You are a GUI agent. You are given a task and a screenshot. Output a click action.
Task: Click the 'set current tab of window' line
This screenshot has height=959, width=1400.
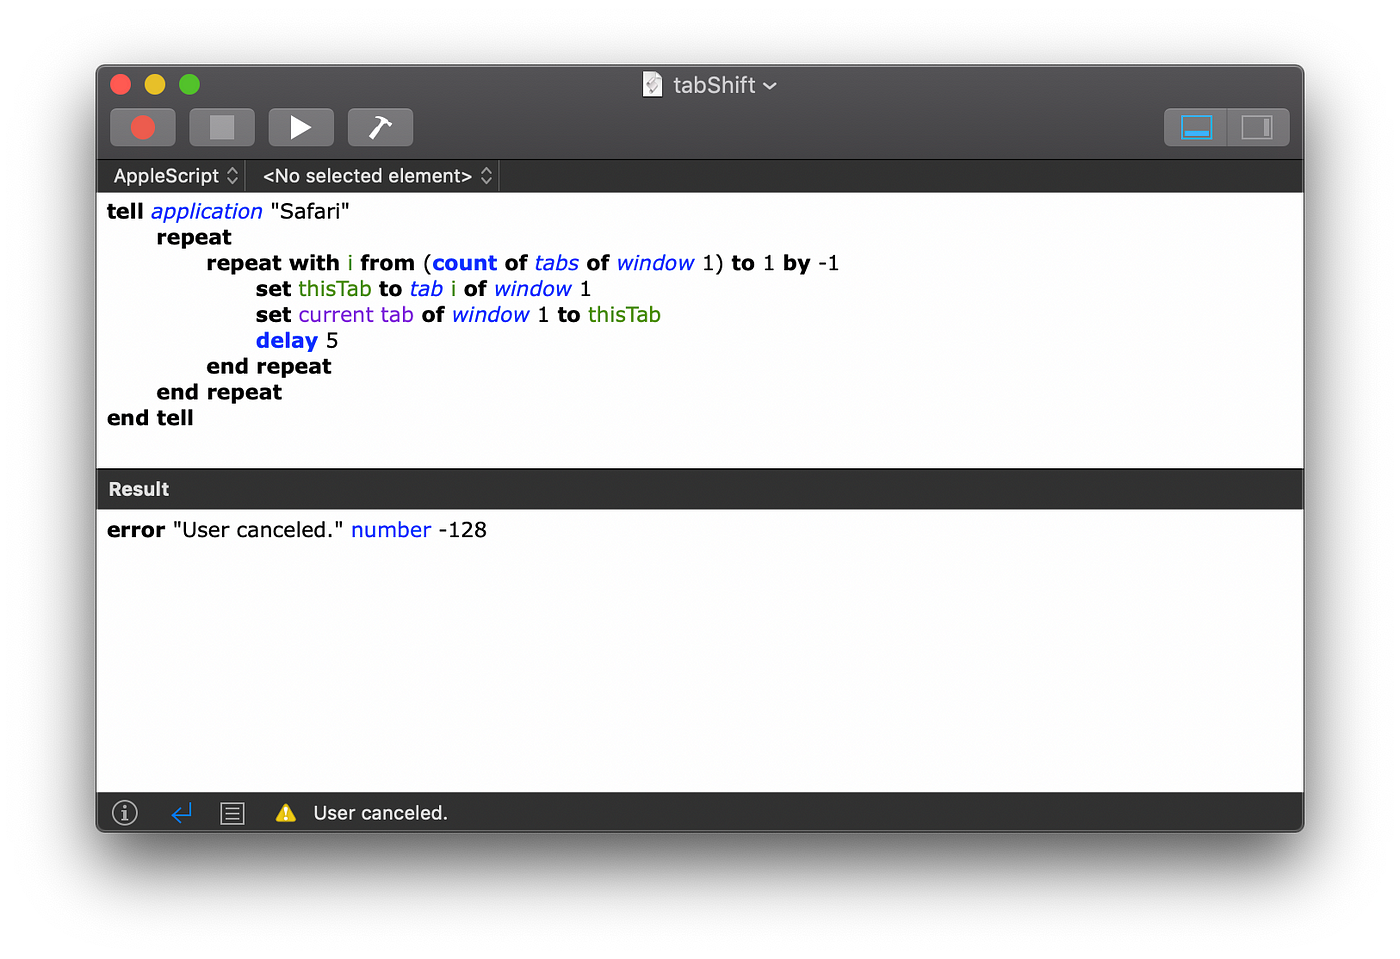(458, 315)
